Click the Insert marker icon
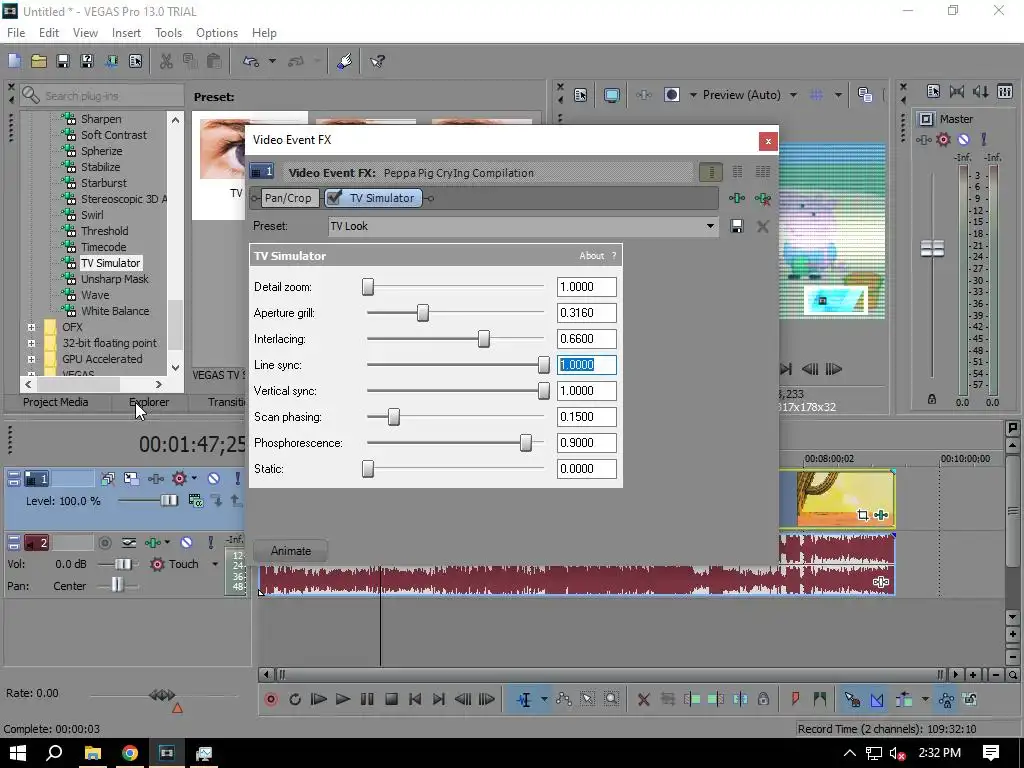This screenshot has height=768, width=1024. coord(795,699)
